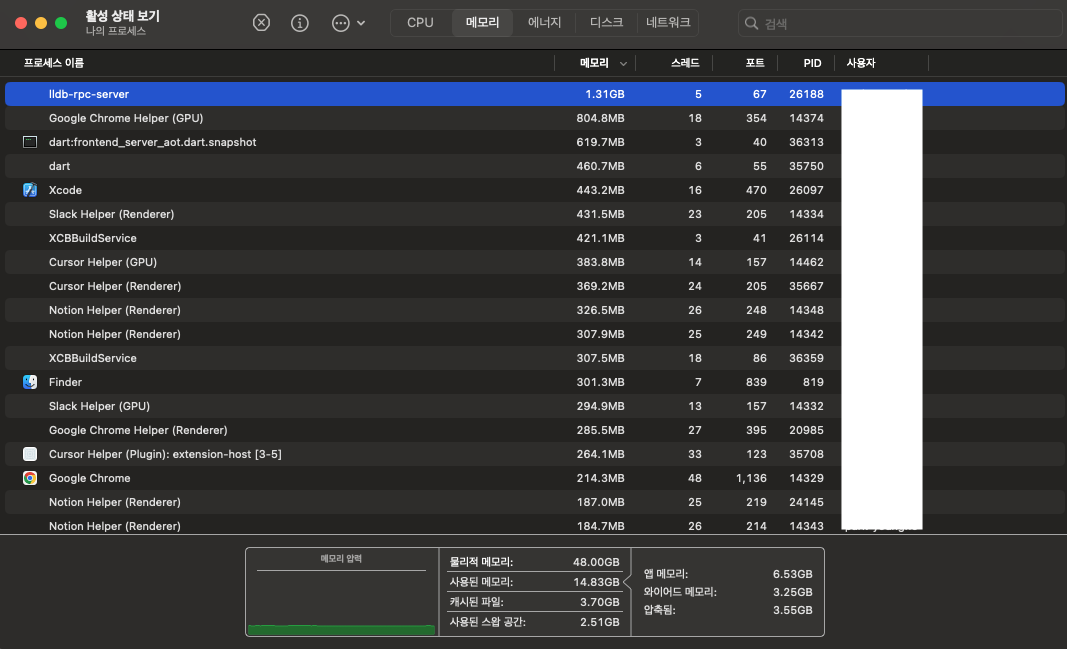
Task: Select the Google Chrome app icon
Action: click(x=30, y=478)
